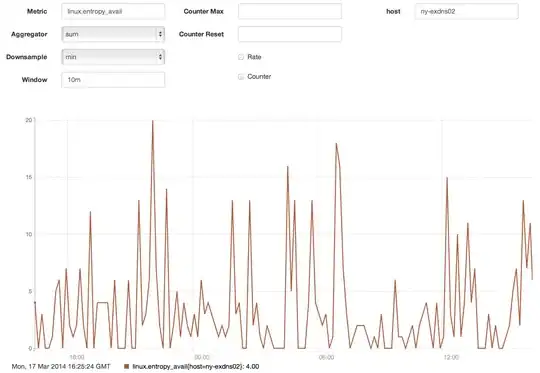Click the Counter Reset input field
540x373 pixels.
pyautogui.click(x=290, y=34)
